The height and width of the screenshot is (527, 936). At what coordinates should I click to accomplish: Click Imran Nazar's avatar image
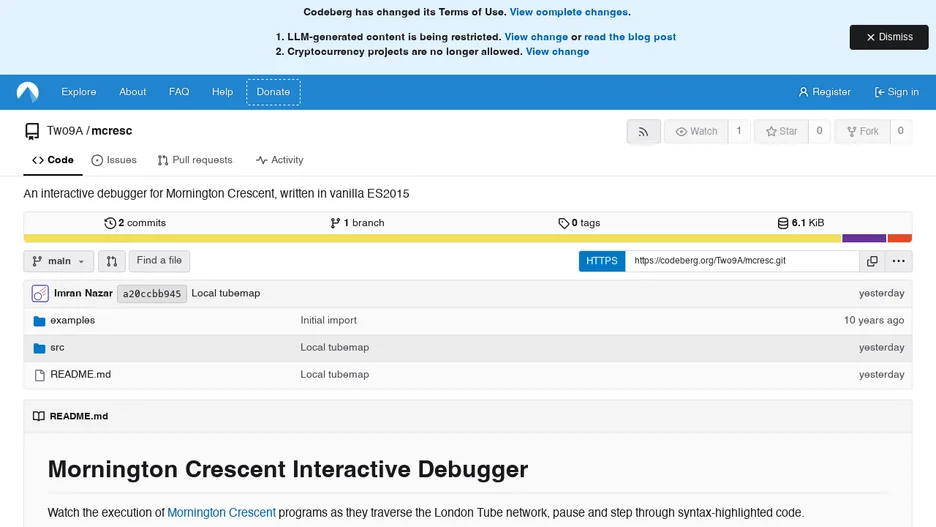point(40,294)
